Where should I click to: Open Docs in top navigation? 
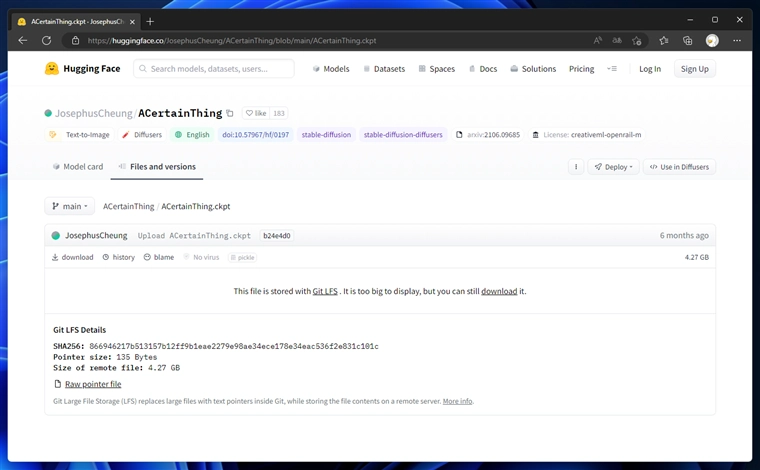483,69
